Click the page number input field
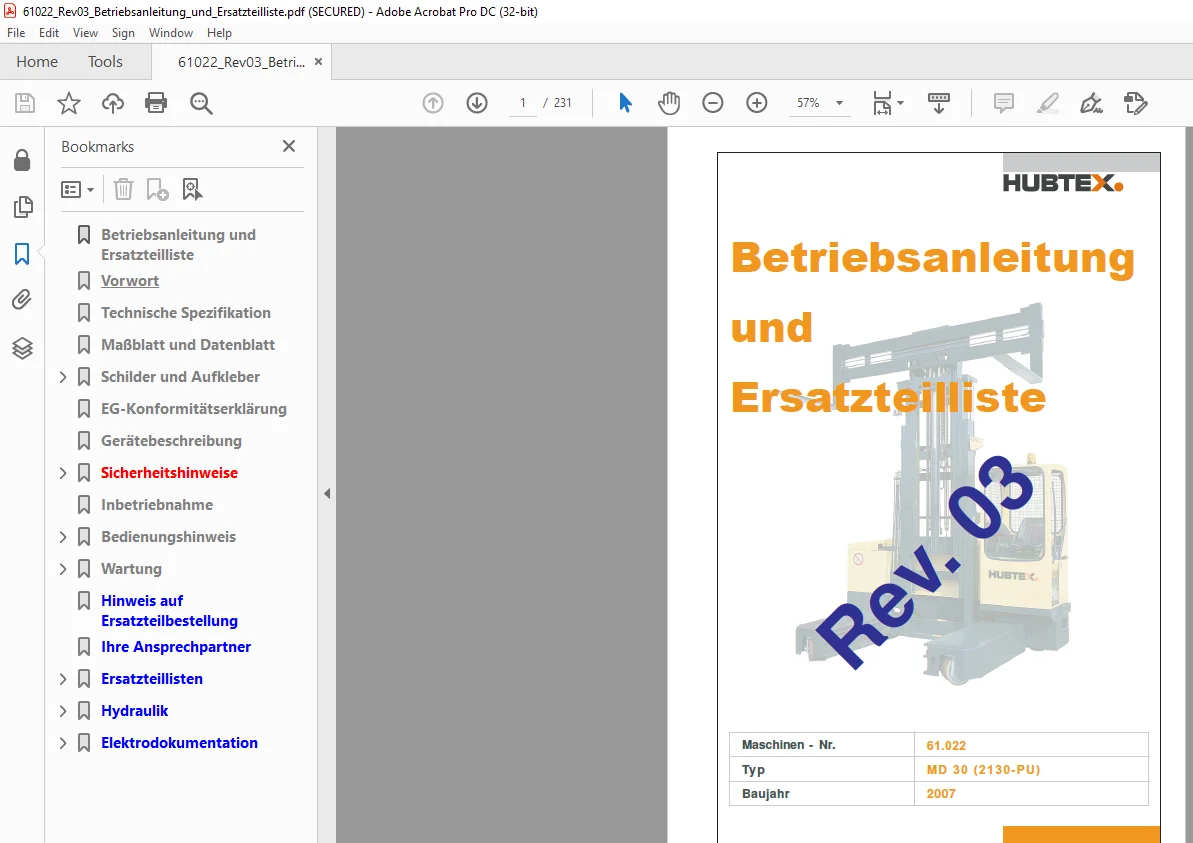Viewport: 1193px width, 843px height. coord(523,103)
